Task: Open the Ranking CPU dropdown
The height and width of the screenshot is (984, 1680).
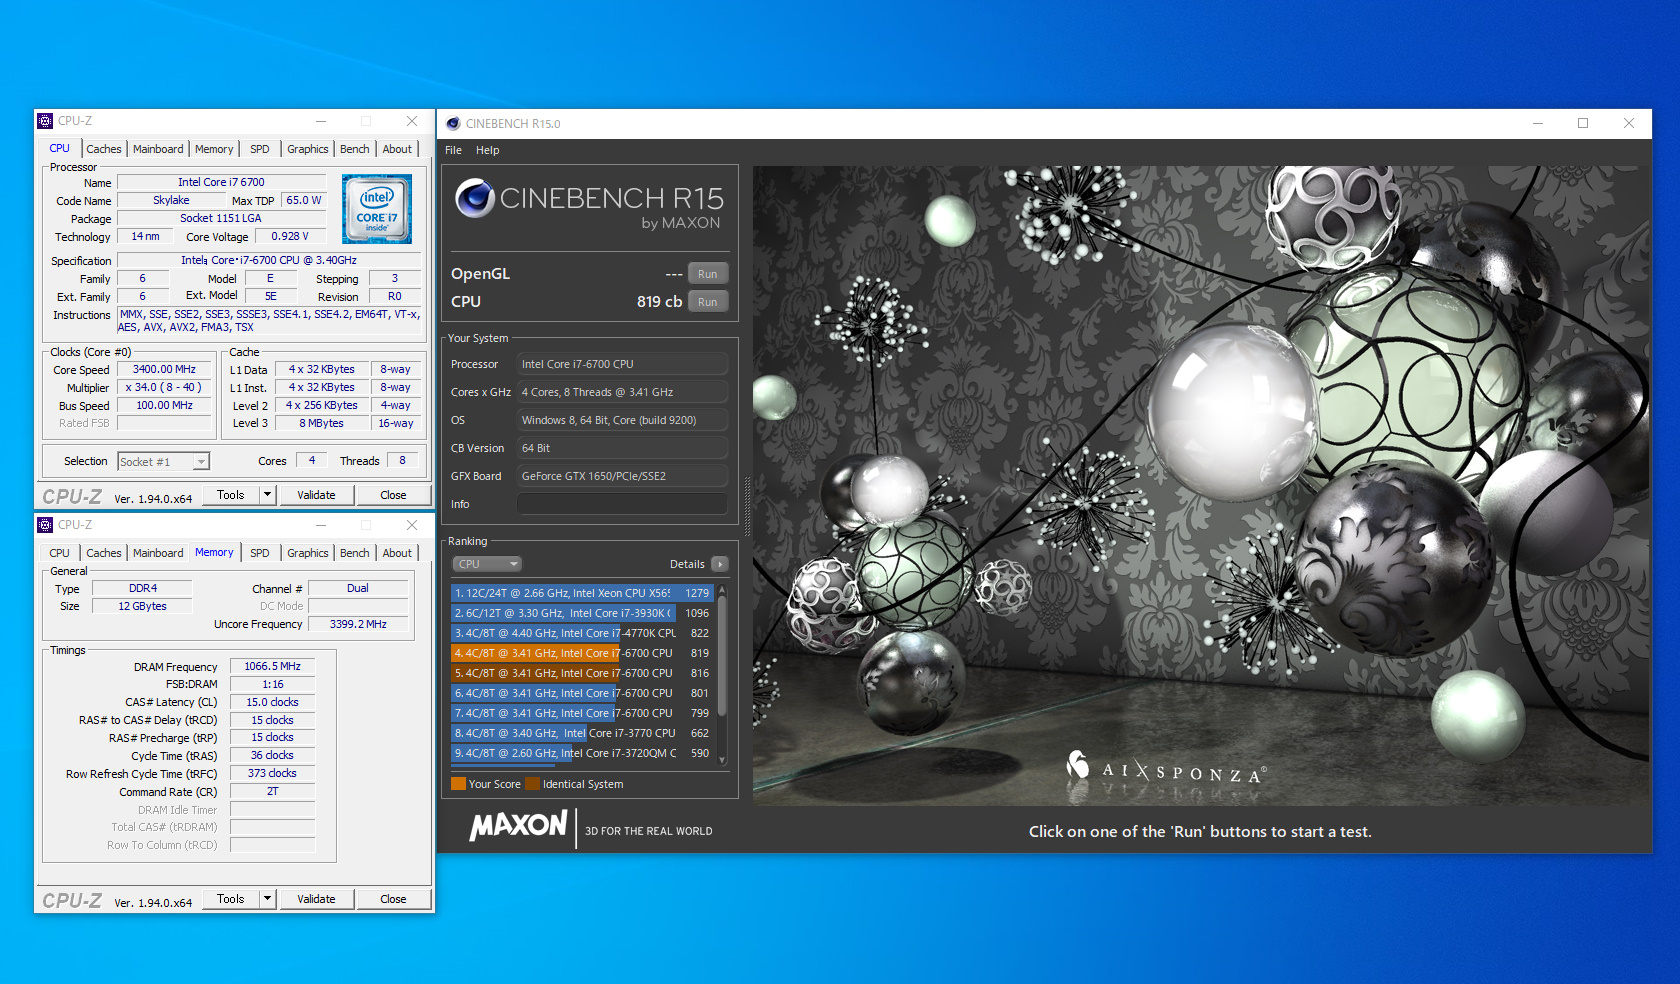Action: coord(487,564)
